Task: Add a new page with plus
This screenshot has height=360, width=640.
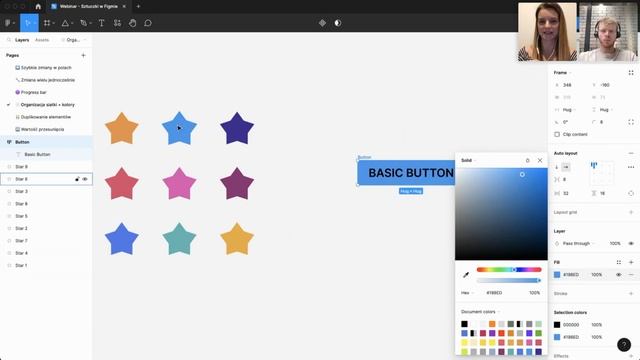Action: (83, 55)
